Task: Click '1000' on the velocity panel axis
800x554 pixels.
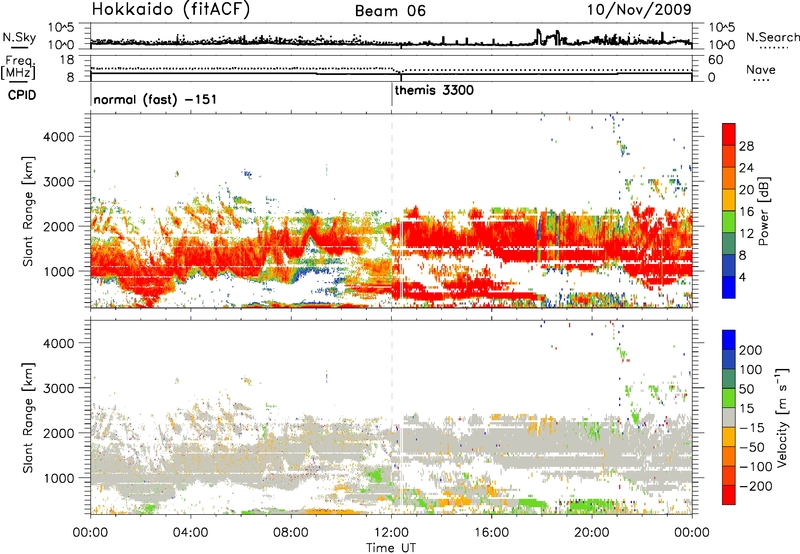Action: pyautogui.click(x=58, y=478)
